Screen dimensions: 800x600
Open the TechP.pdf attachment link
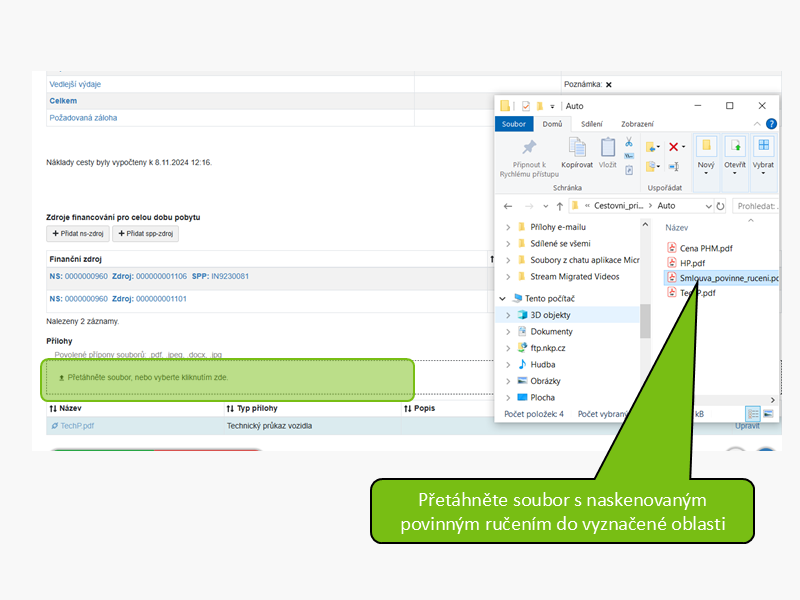coord(77,426)
